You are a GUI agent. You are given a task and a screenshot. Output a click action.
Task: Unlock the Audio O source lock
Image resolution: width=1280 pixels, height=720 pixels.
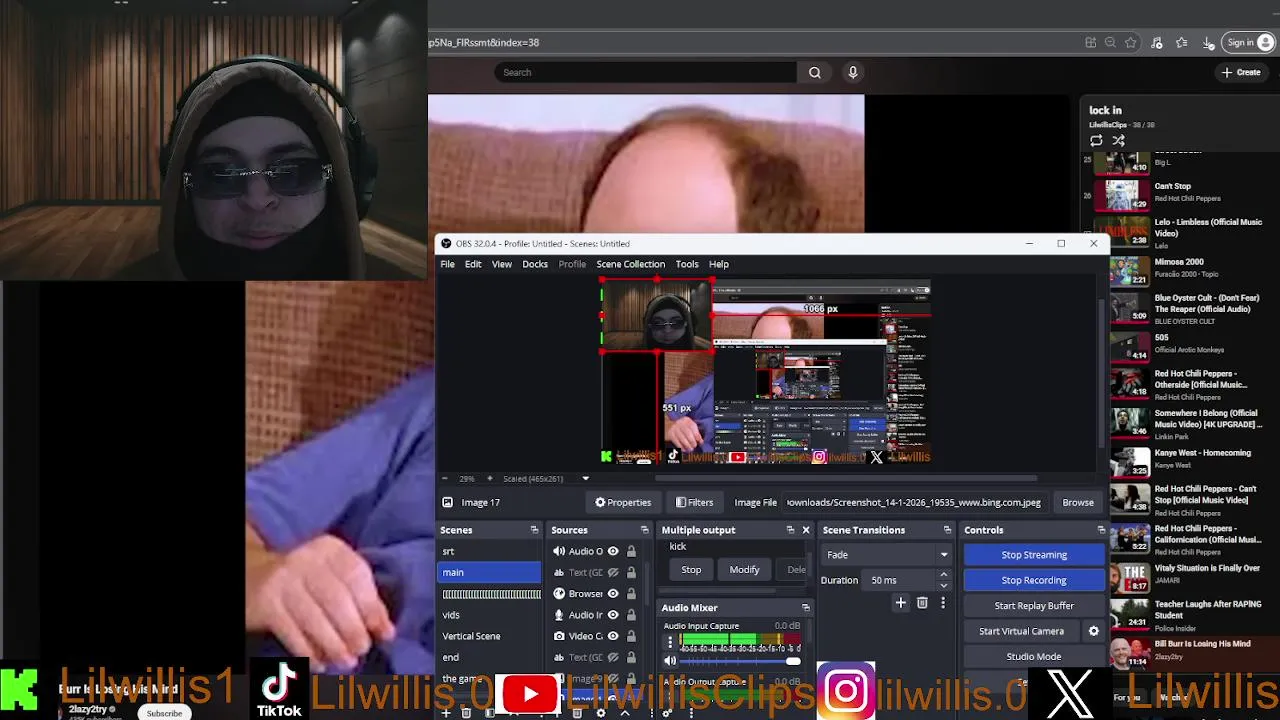[631, 551]
